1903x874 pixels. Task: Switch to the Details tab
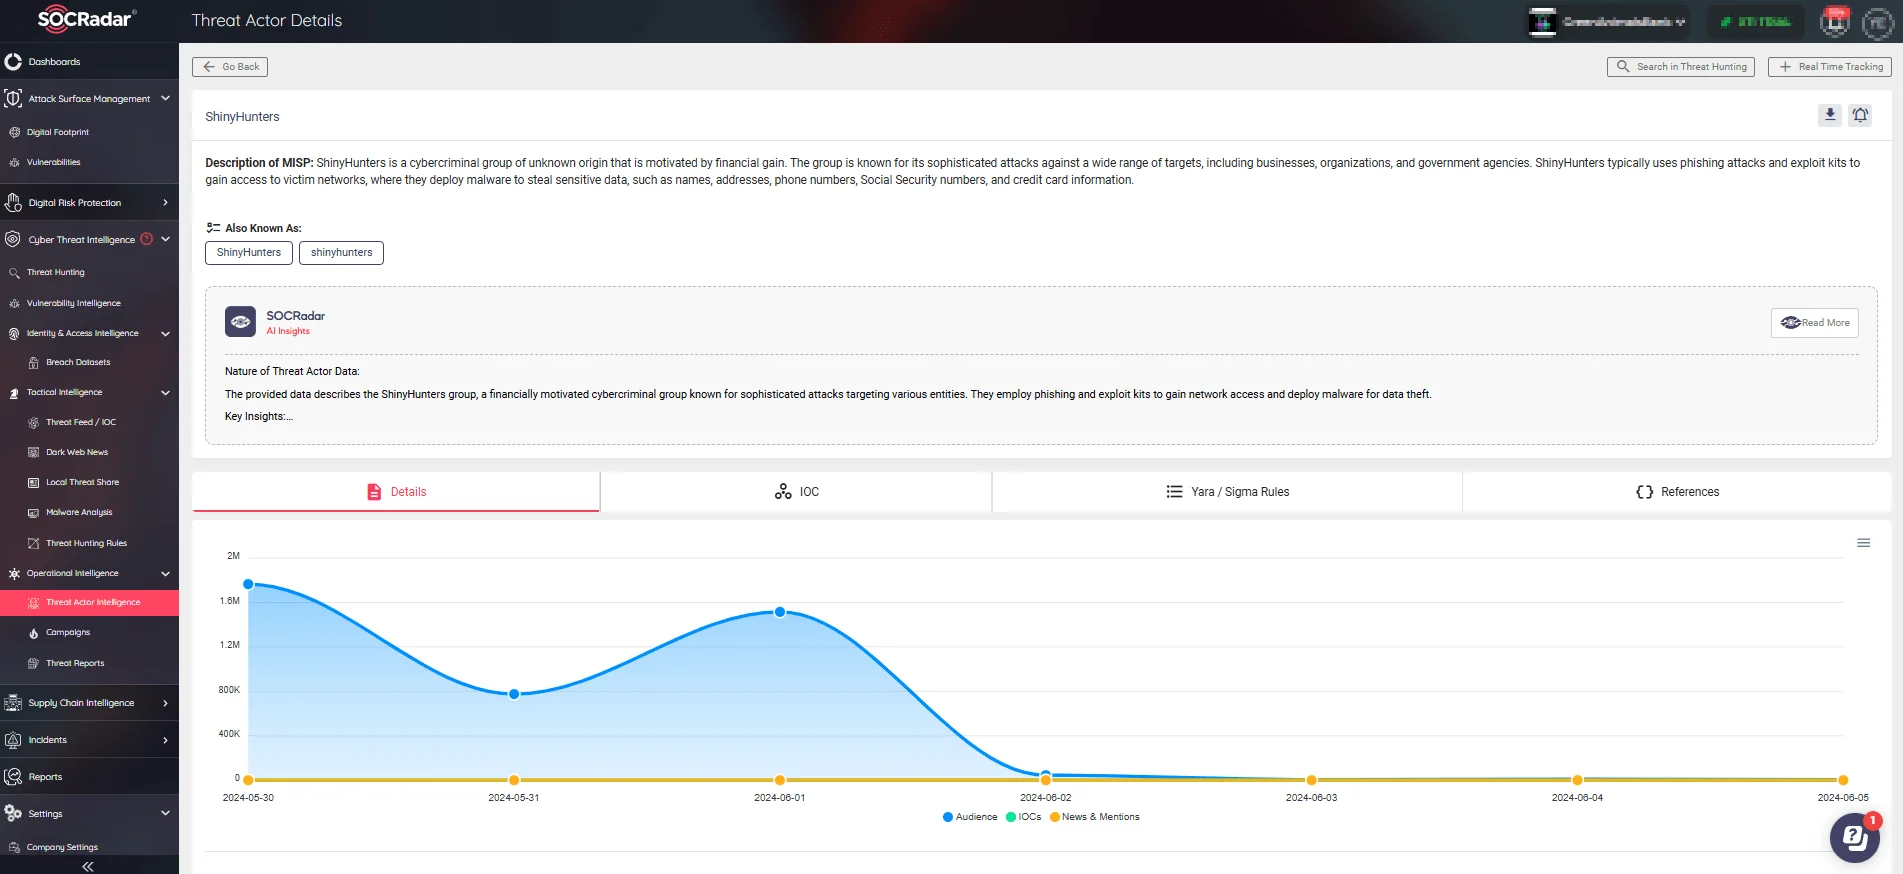(396, 492)
